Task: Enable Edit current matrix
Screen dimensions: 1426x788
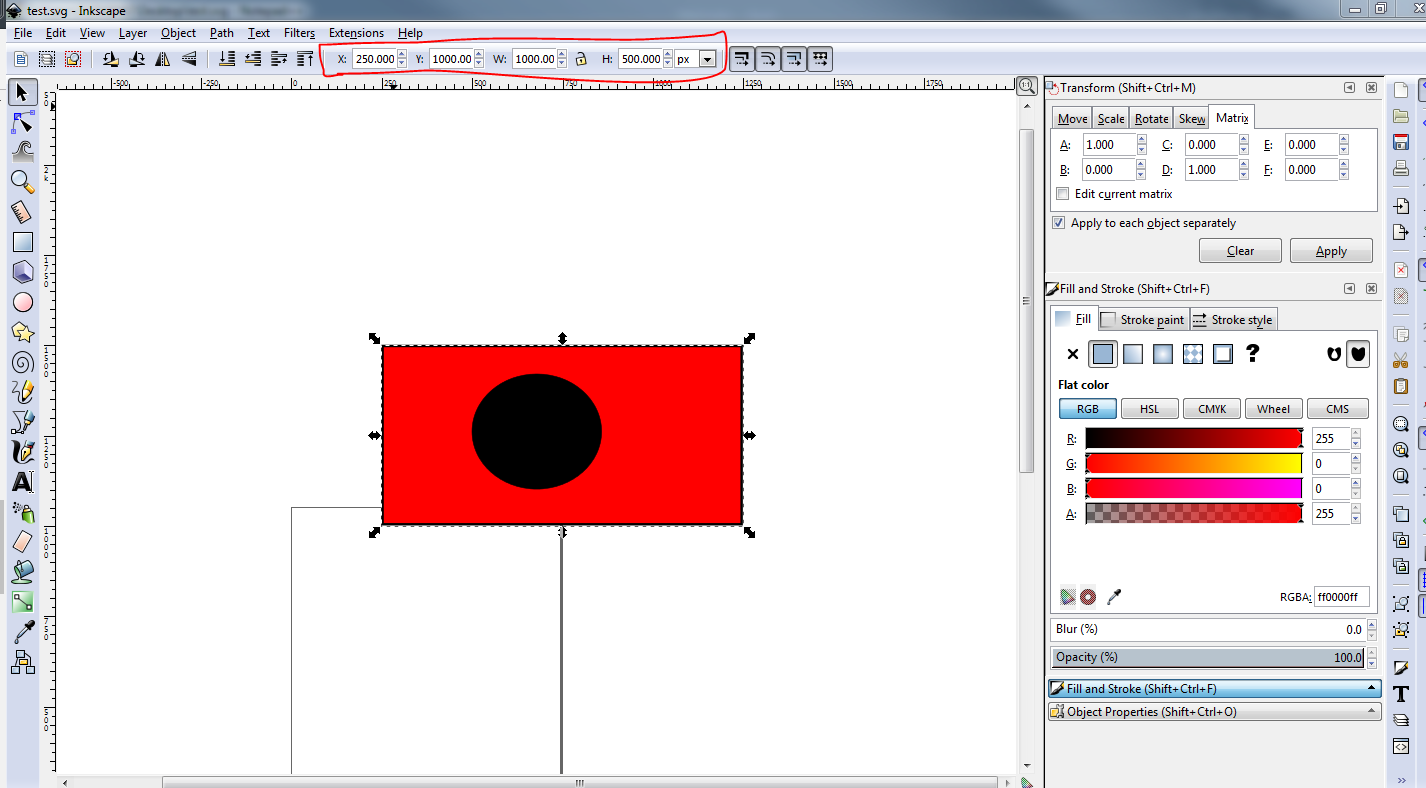Action: [1062, 193]
